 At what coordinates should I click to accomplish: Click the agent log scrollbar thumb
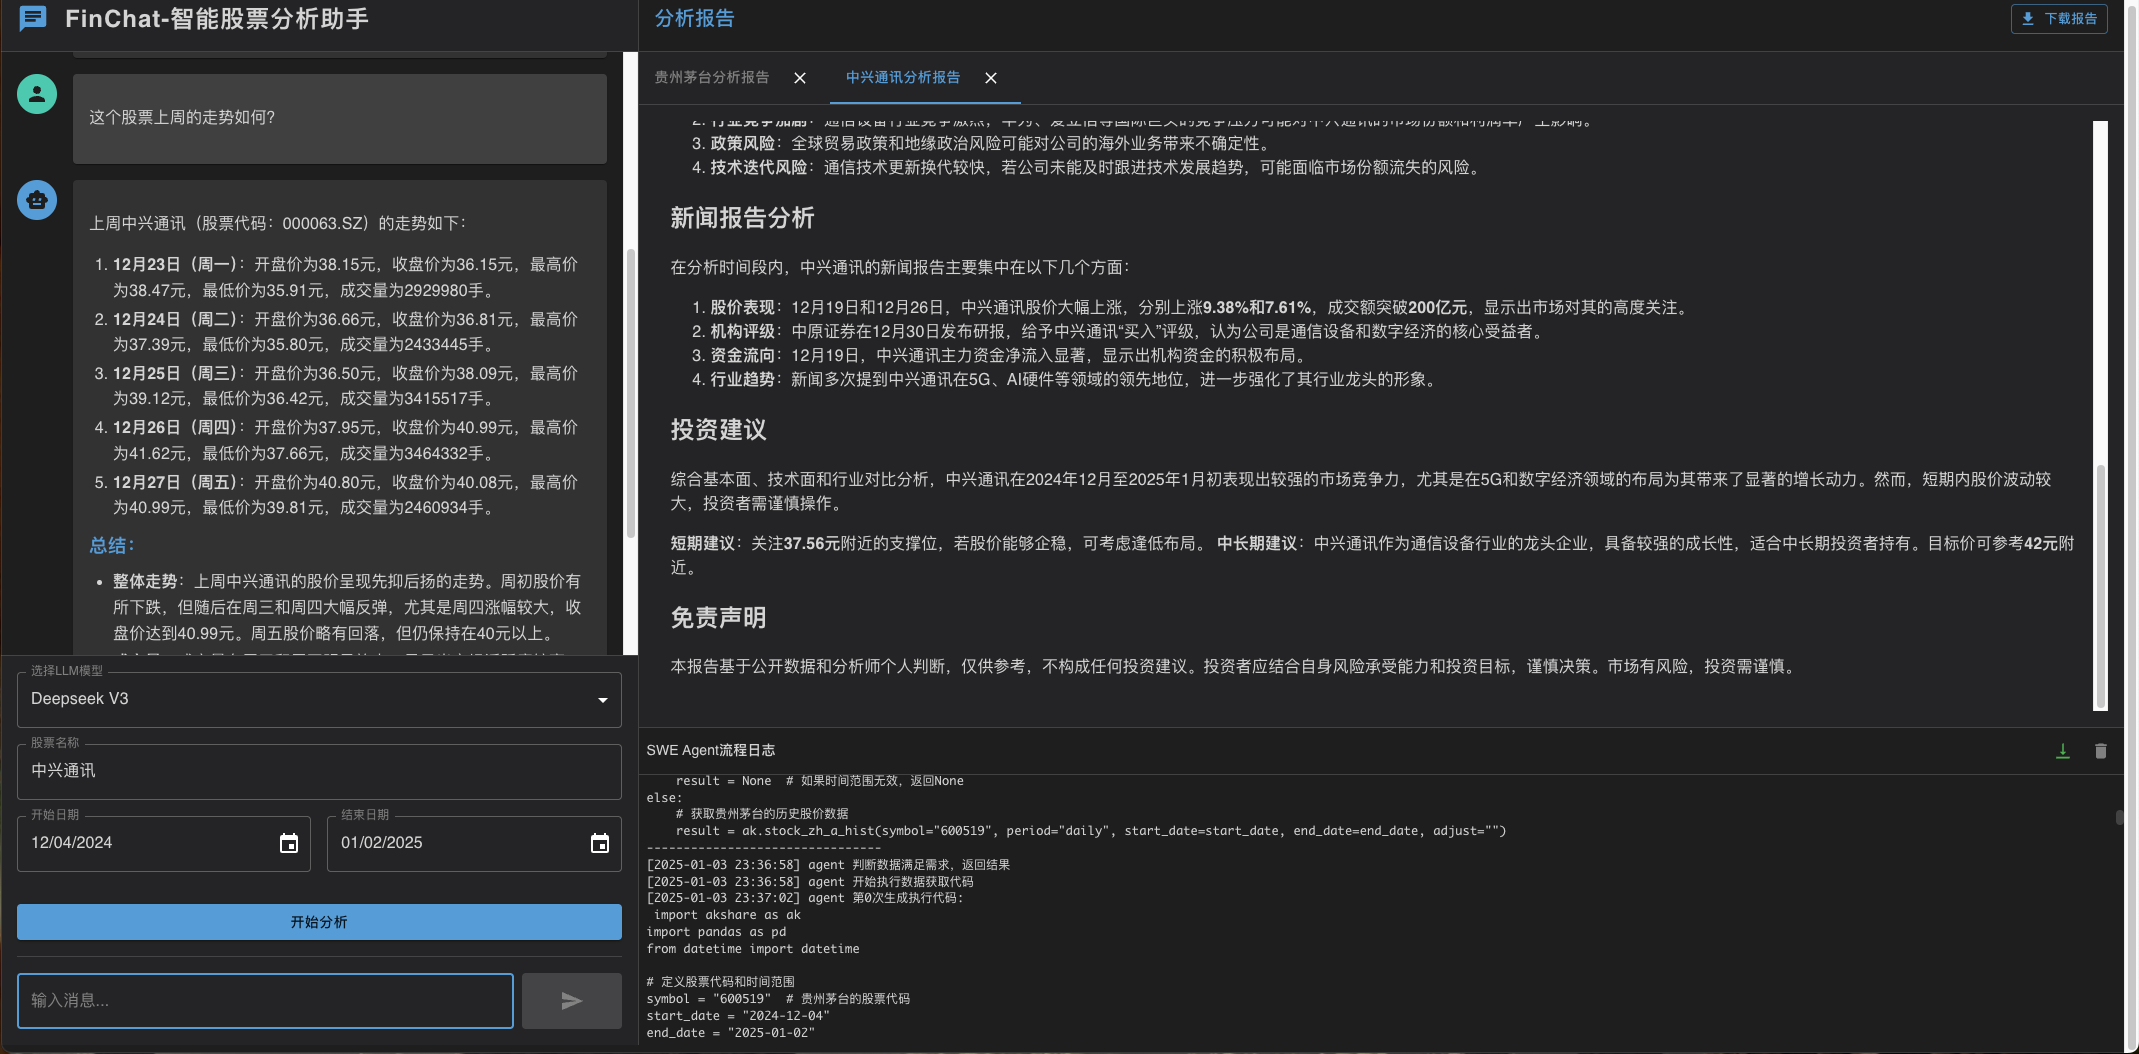tap(2119, 817)
